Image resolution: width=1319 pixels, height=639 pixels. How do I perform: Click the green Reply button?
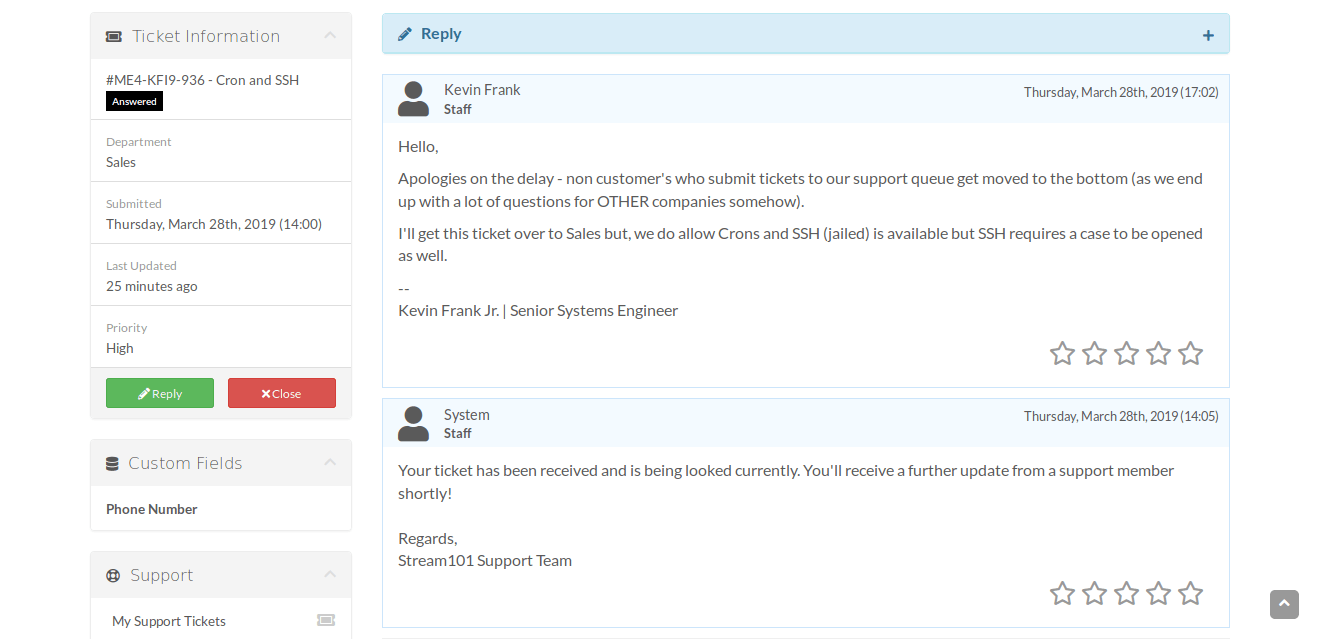click(160, 393)
